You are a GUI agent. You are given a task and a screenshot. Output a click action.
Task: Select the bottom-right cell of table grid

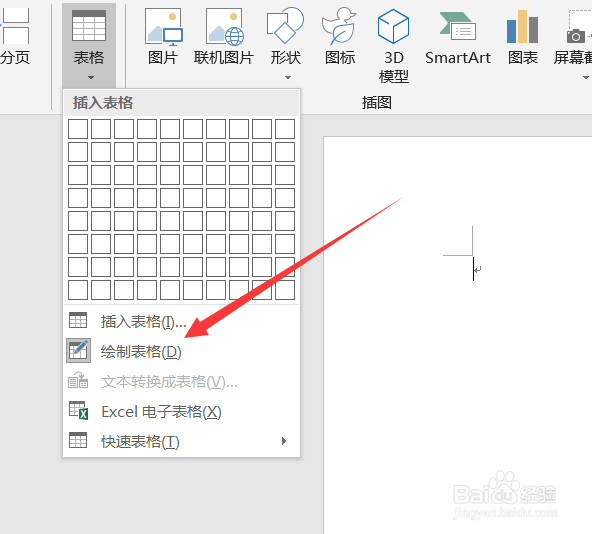(x=285, y=290)
